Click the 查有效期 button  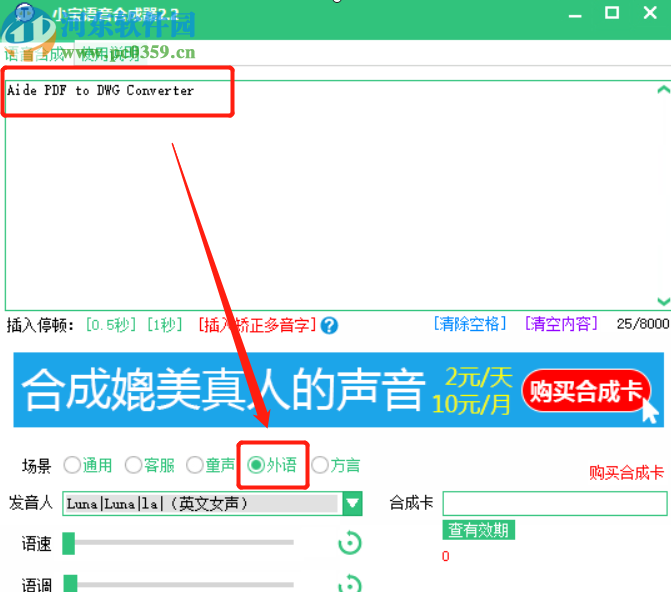tap(478, 530)
